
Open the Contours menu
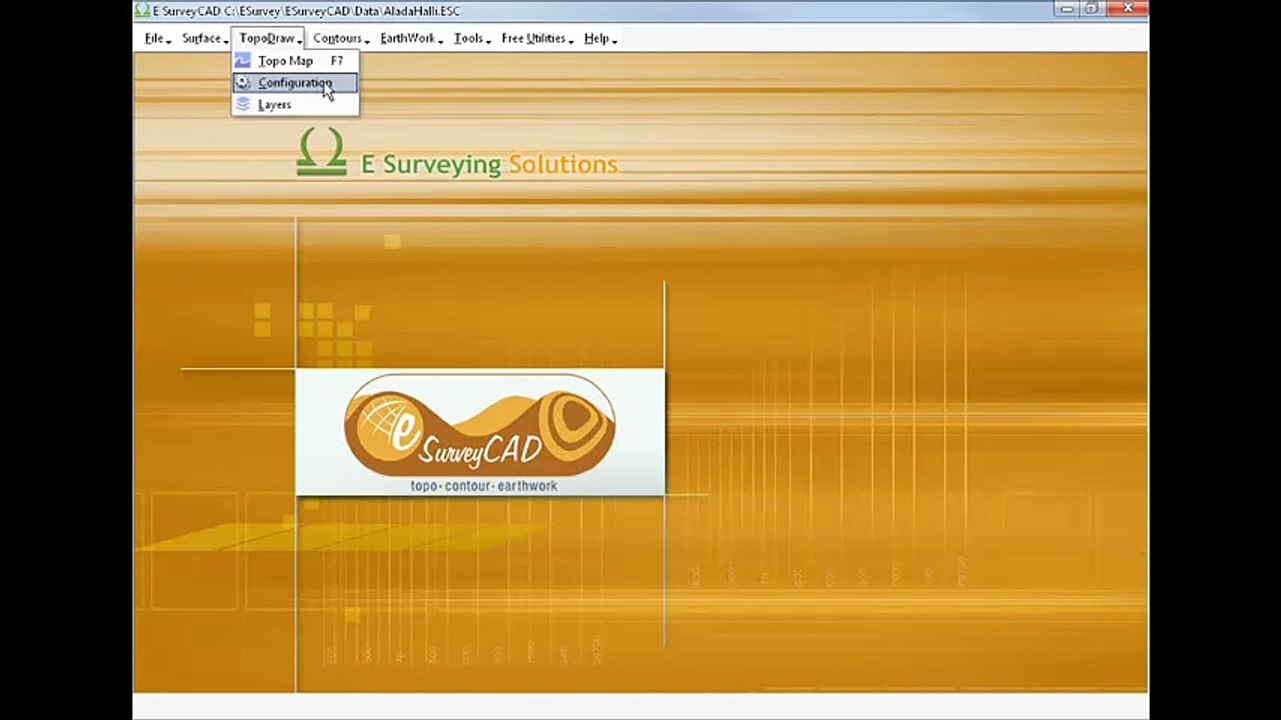pyautogui.click(x=340, y=38)
